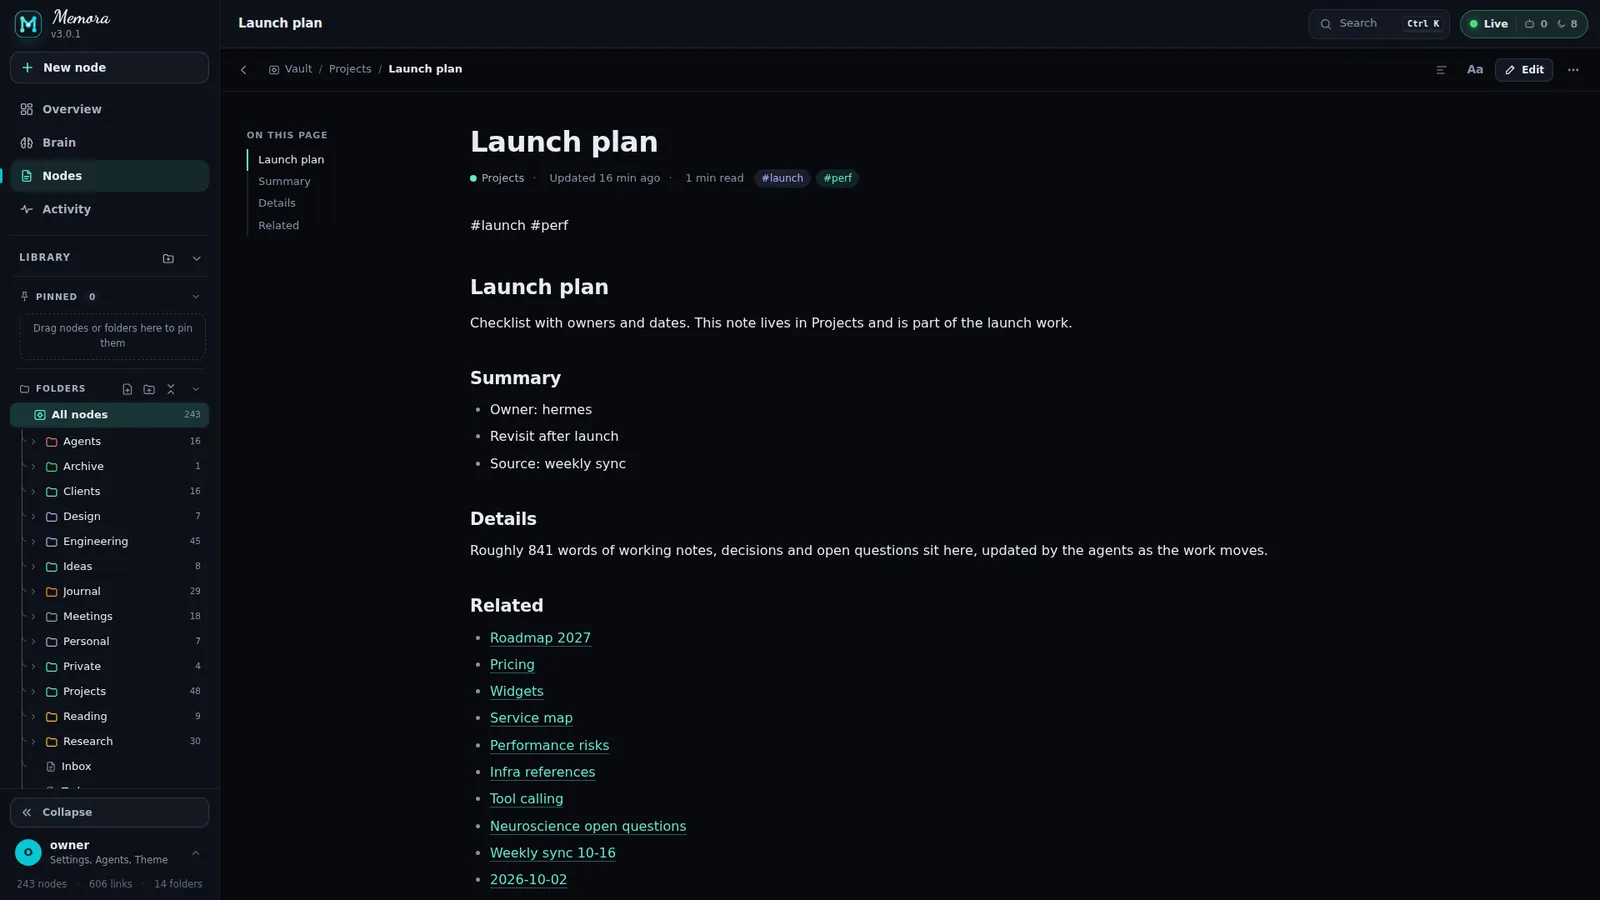Expand the owner account menu chevron
The height and width of the screenshot is (900, 1600).
[x=196, y=853]
